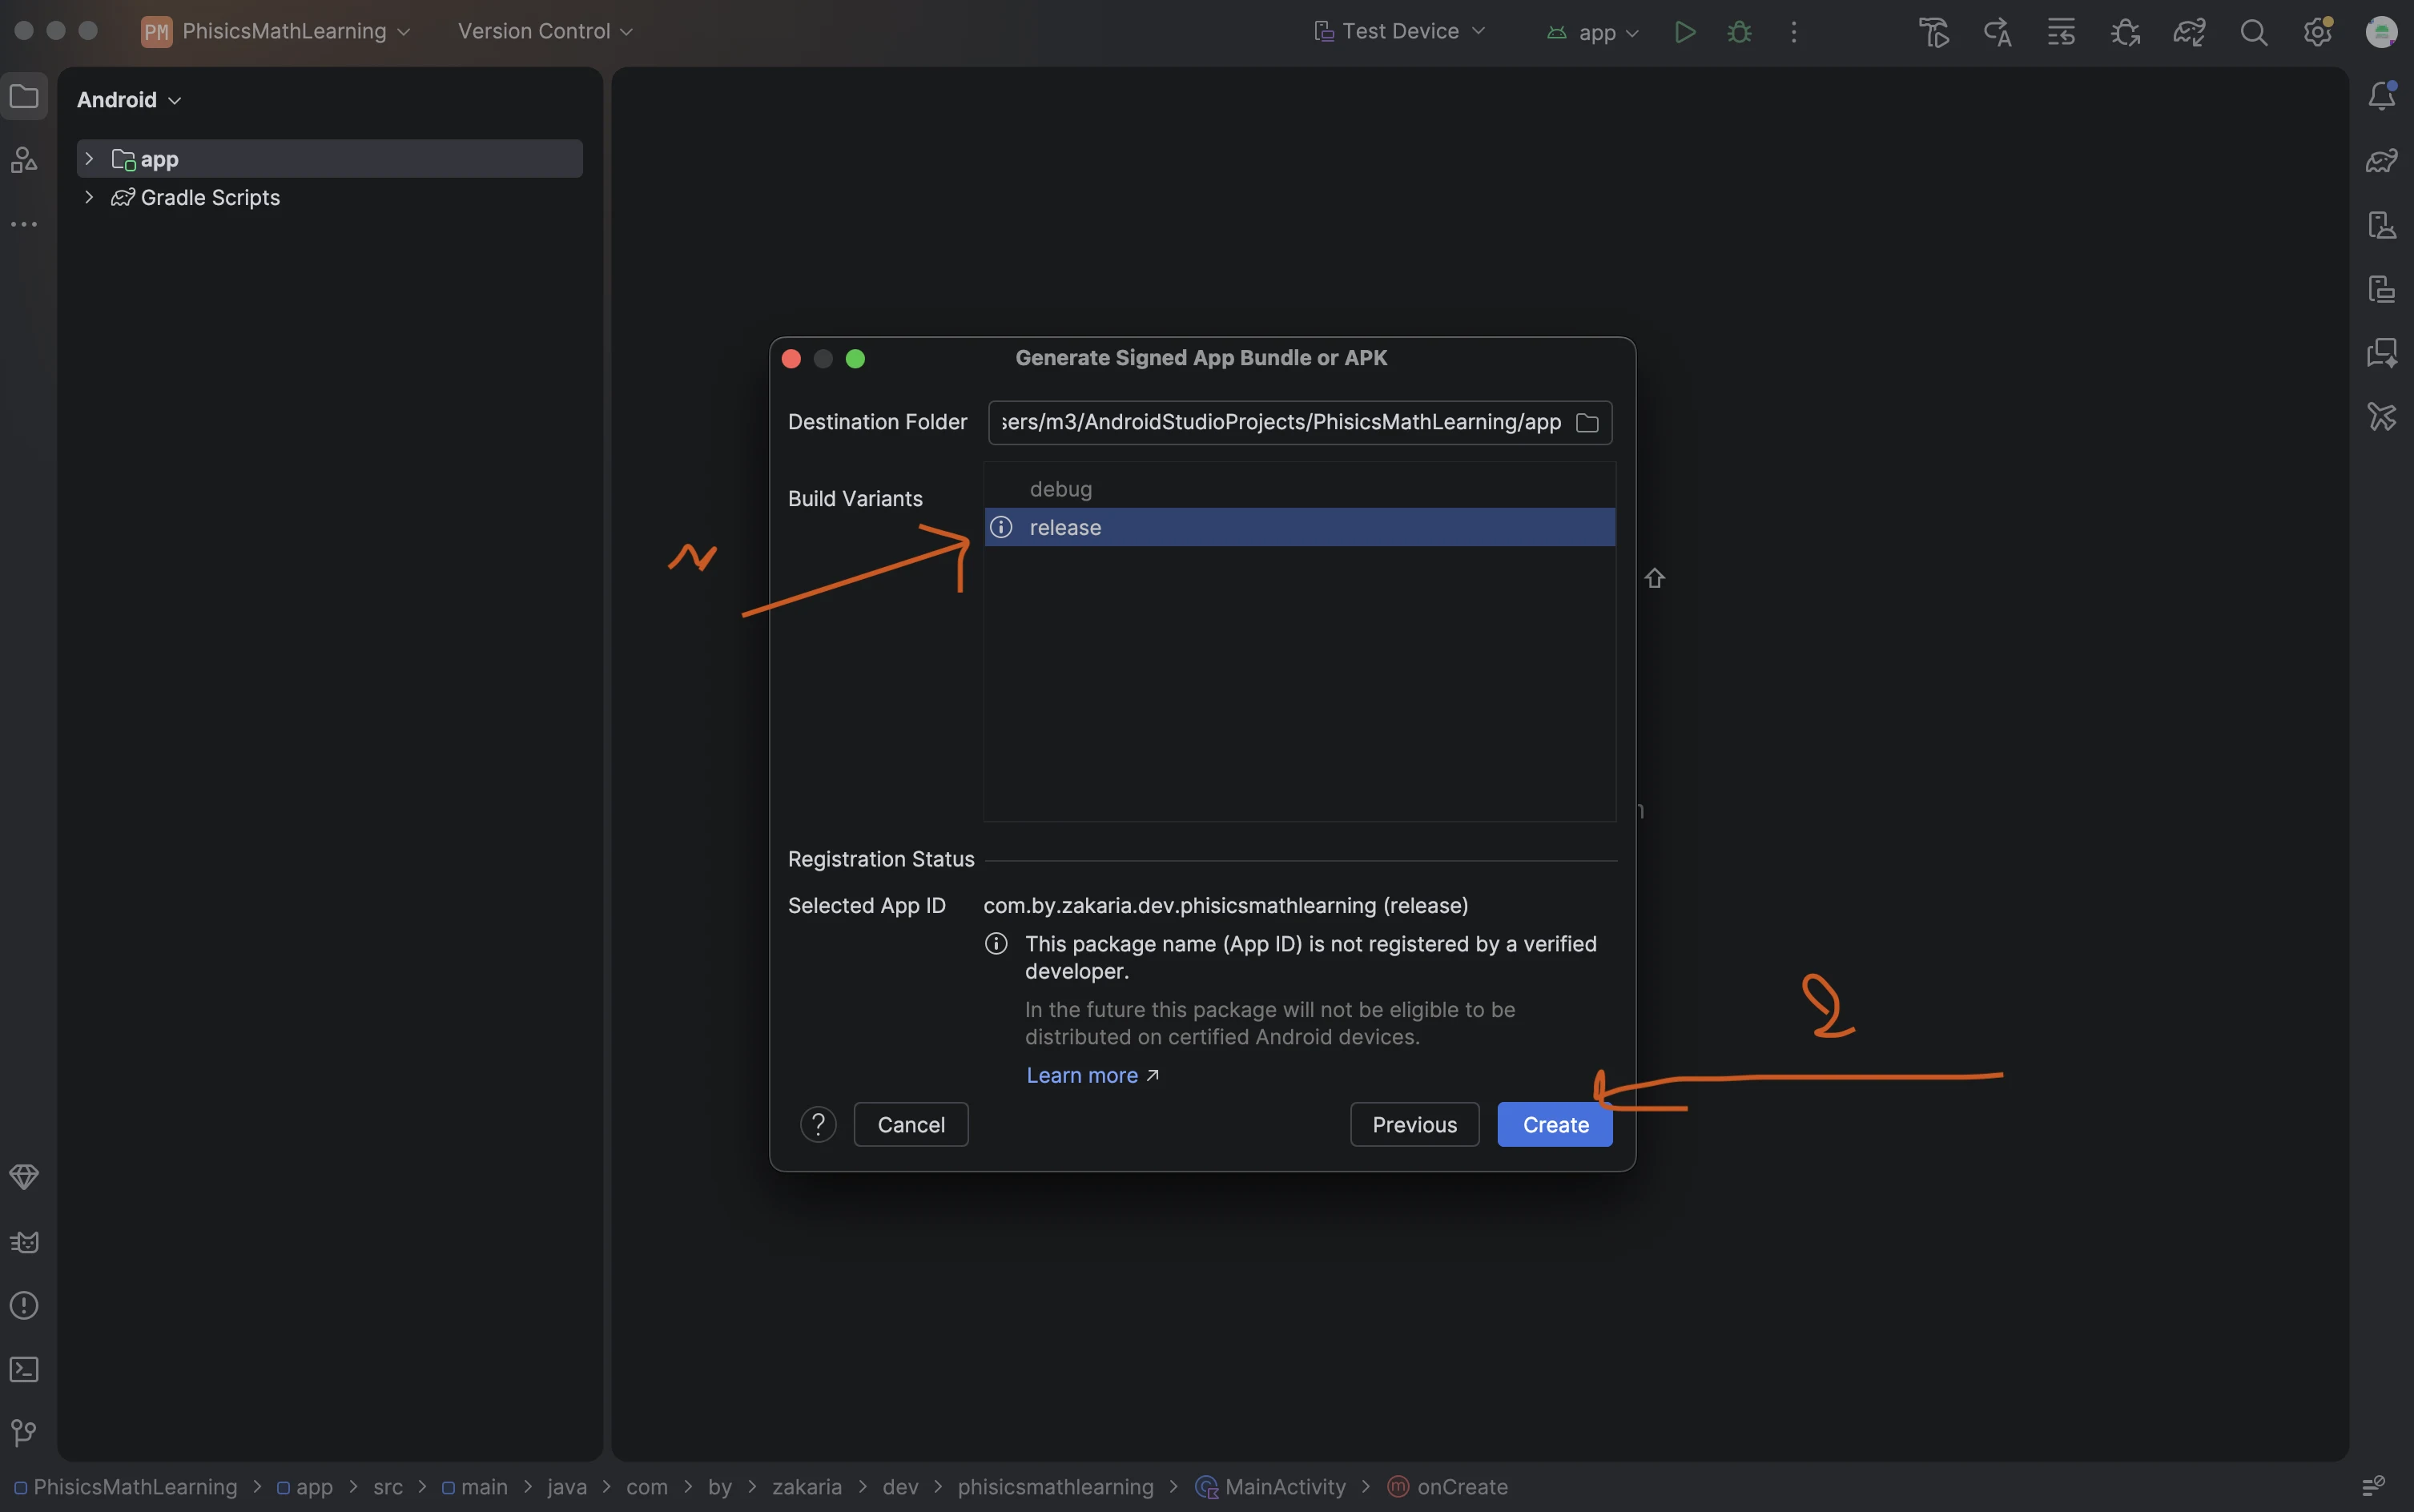Select the debug build variant
Viewport: 2414px width, 1512px height.
pyautogui.click(x=1300, y=489)
